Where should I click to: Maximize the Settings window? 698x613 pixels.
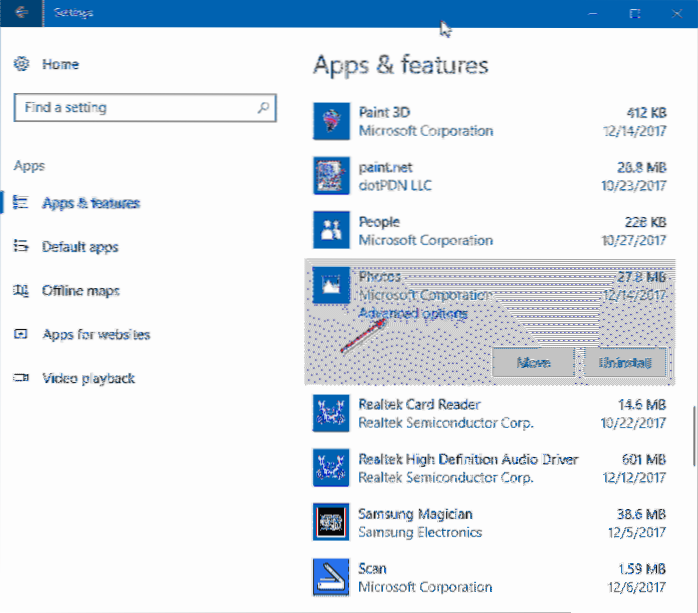635,13
